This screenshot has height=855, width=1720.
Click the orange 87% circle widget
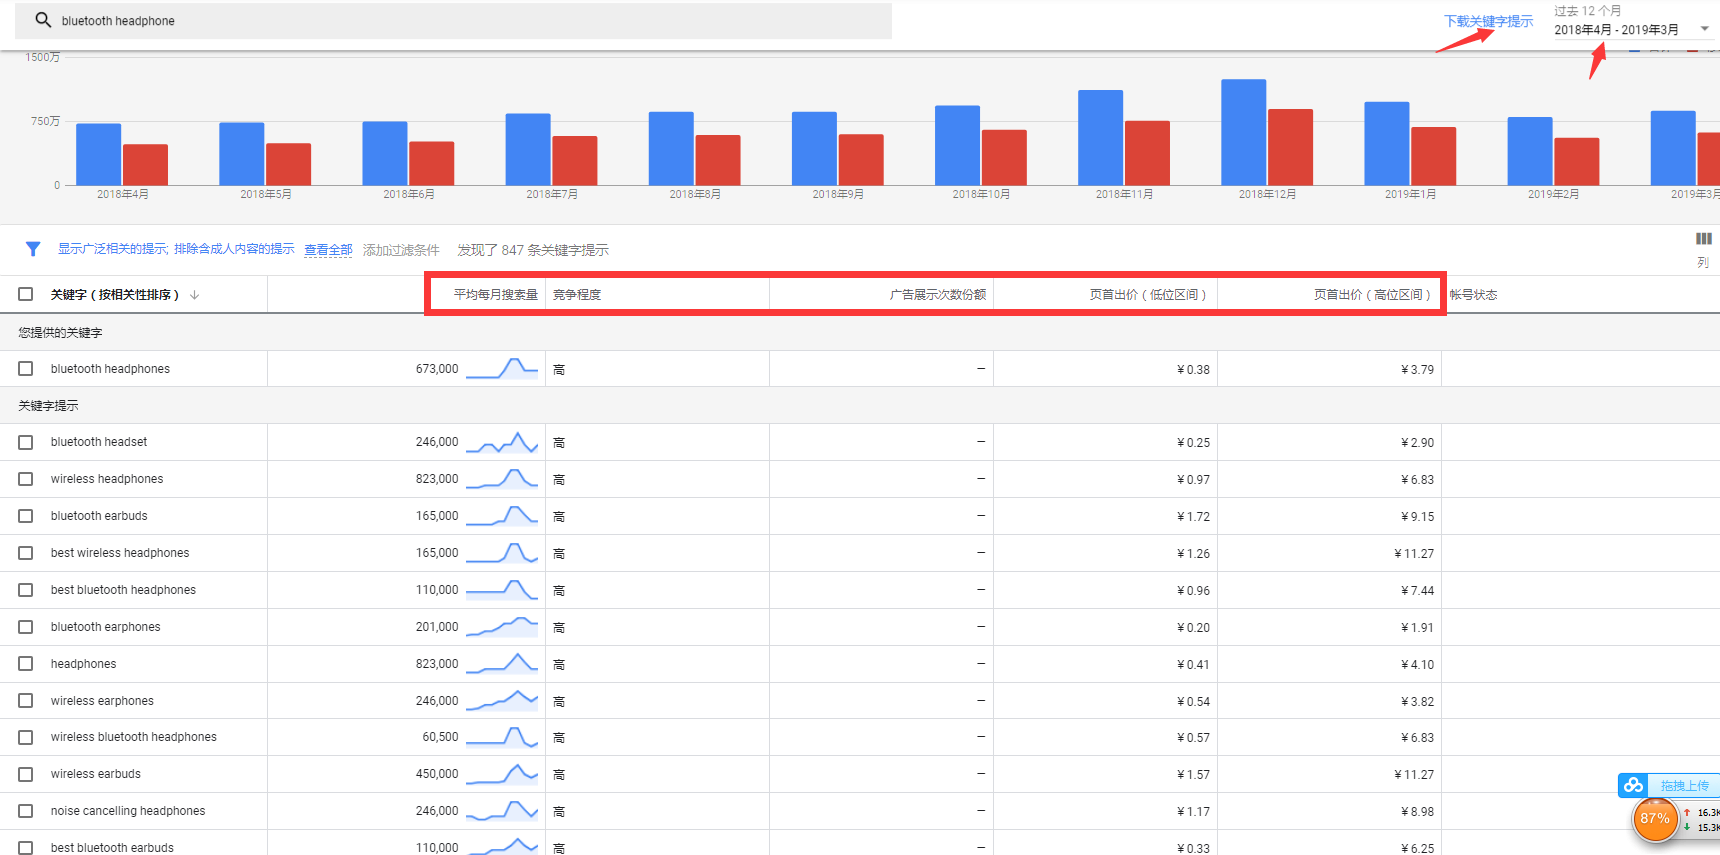1654,819
